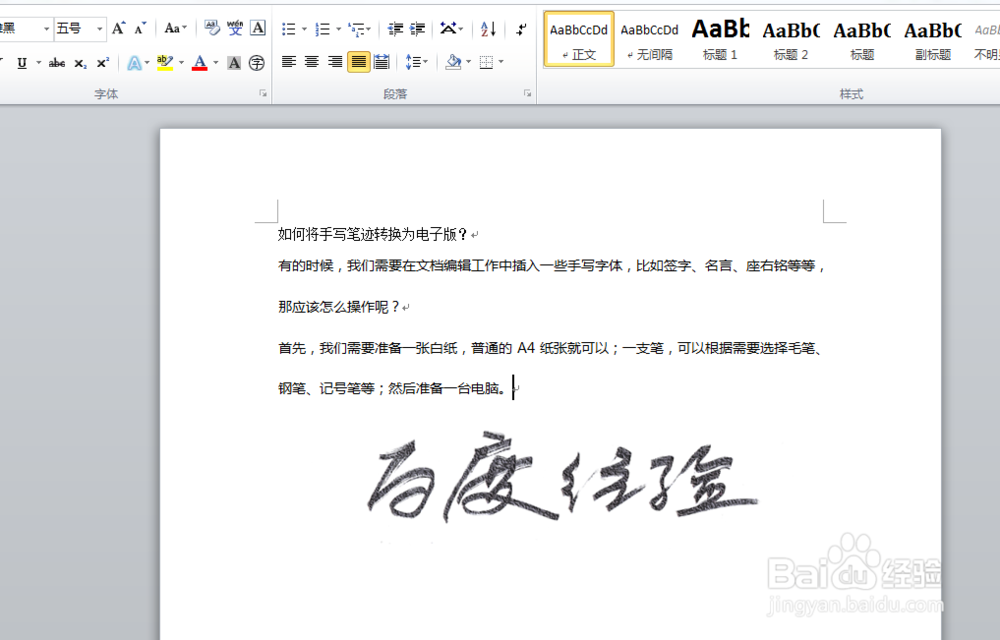Expand text effects dropdown arrow

click(x=147, y=62)
